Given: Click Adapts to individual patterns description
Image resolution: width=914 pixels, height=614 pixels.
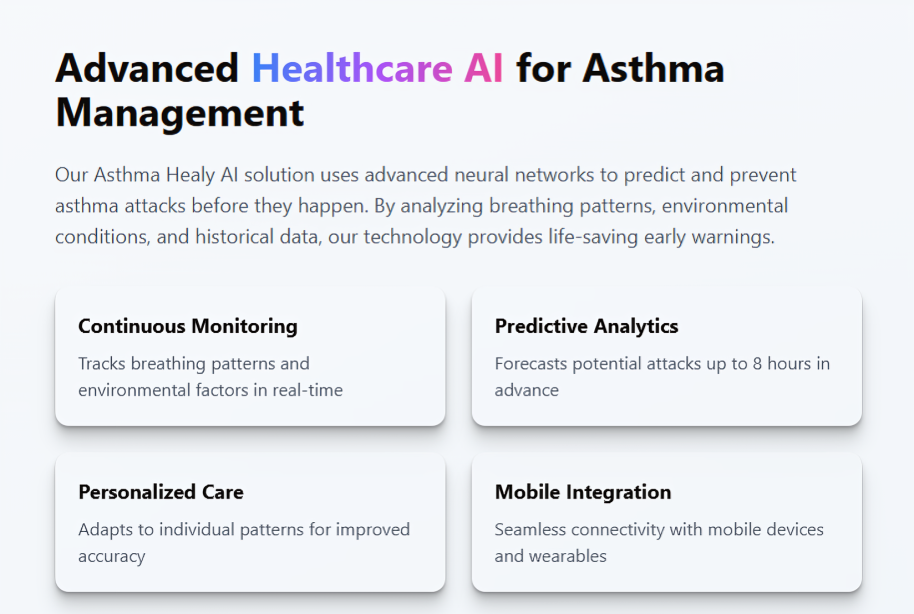Looking at the screenshot, I should pos(244,542).
